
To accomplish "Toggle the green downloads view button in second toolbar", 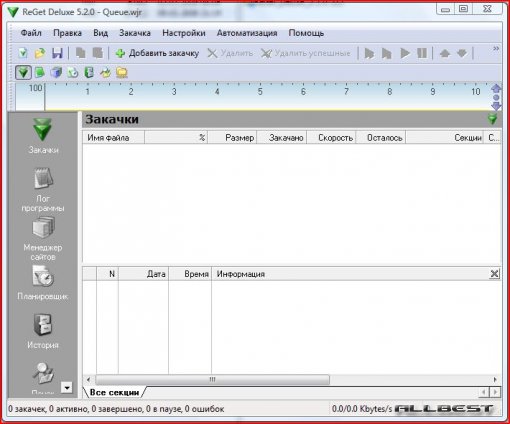I will pos(23,72).
